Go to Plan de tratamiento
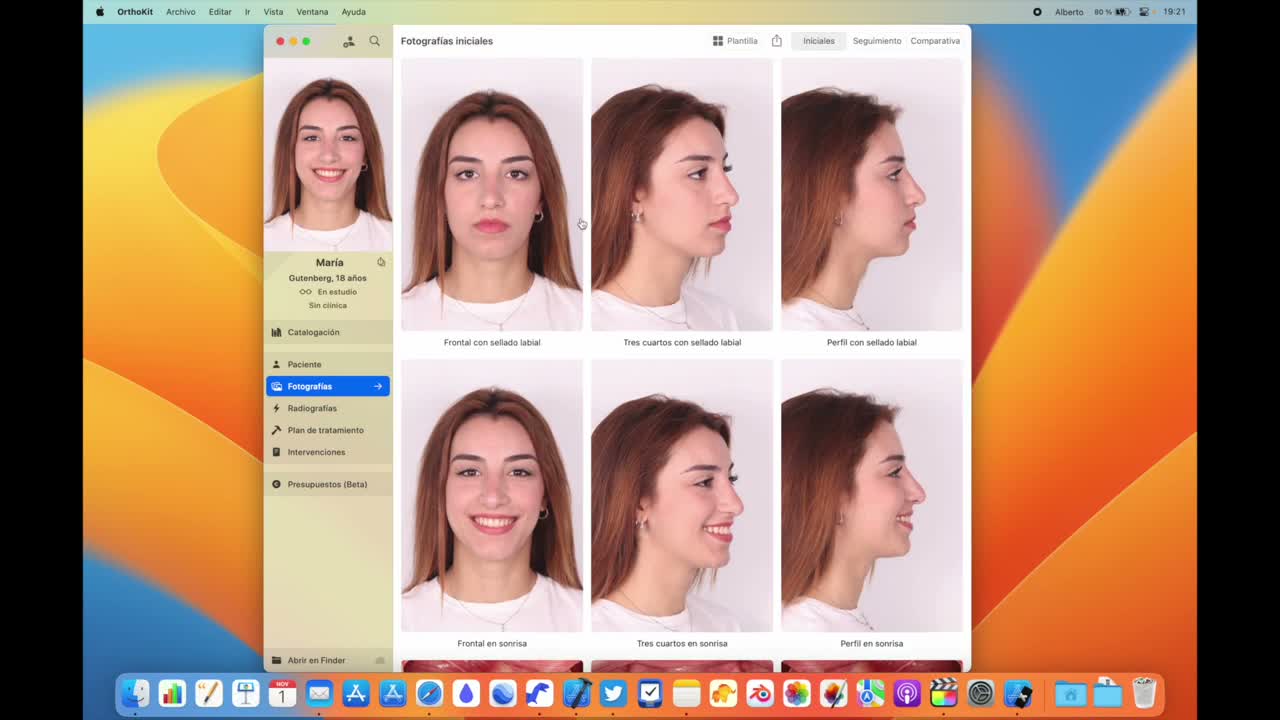Image resolution: width=1280 pixels, height=720 pixels. pos(328,430)
